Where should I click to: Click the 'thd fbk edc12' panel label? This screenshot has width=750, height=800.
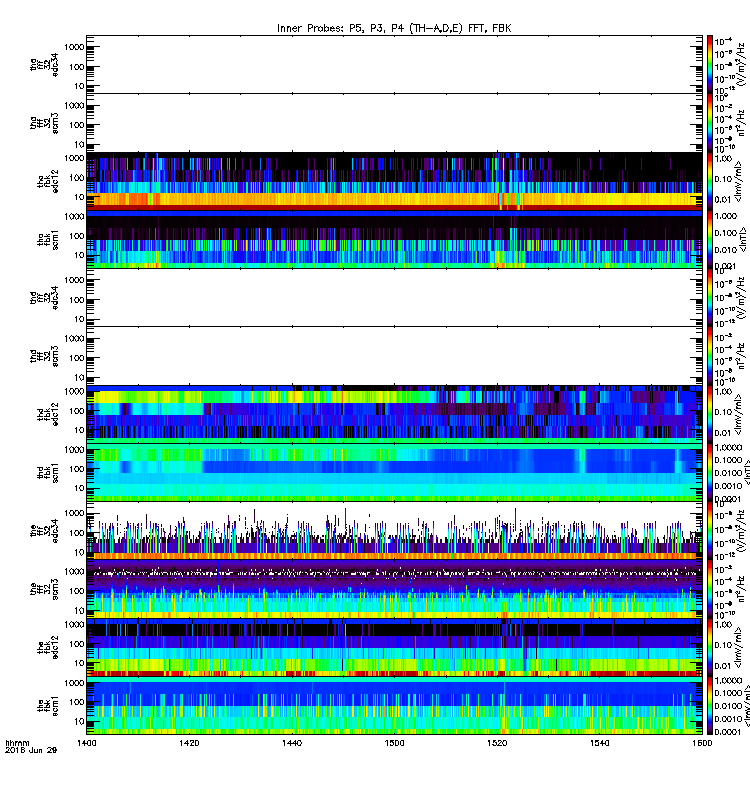48,414
